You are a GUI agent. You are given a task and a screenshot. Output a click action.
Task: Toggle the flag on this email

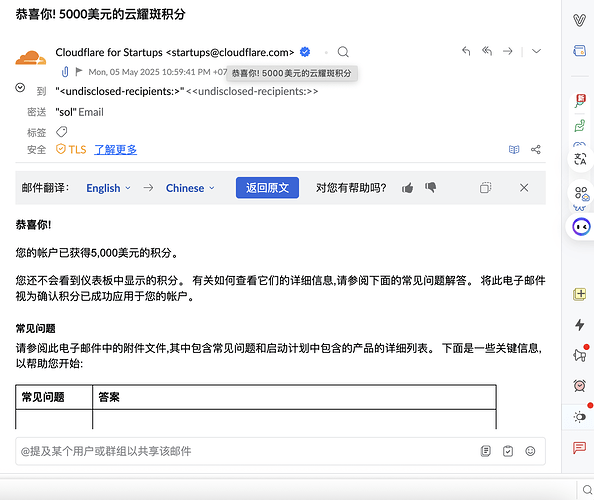(x=79, y=72)
